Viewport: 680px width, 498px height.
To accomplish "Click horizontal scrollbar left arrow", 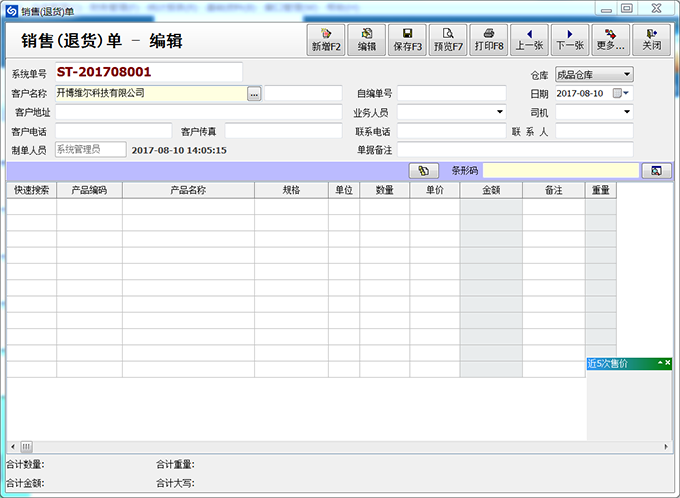I will [13, 446].
